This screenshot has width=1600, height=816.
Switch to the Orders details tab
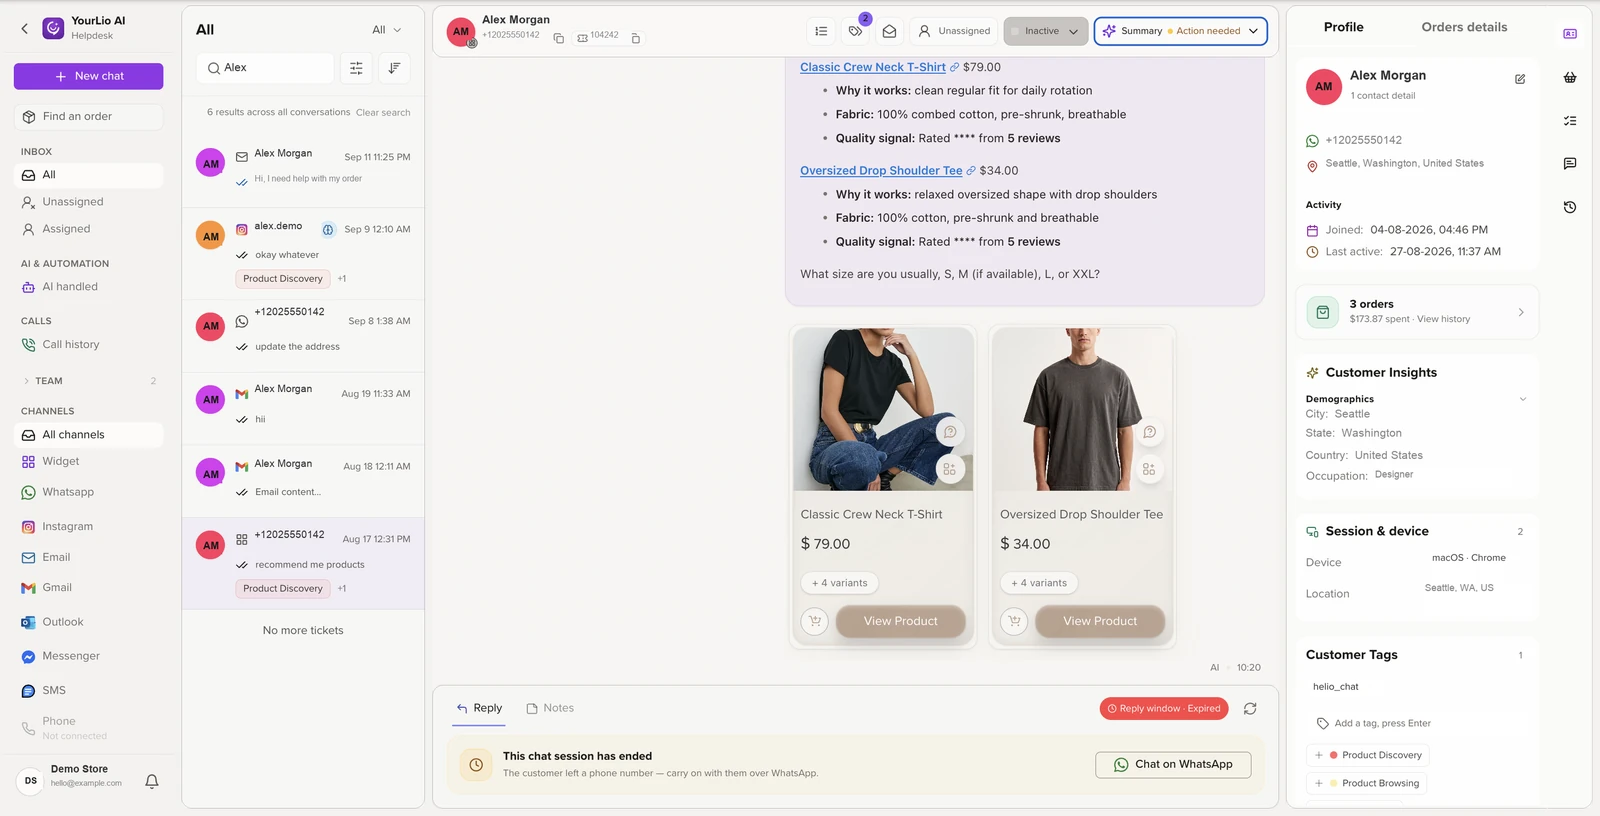(1464, 27)
